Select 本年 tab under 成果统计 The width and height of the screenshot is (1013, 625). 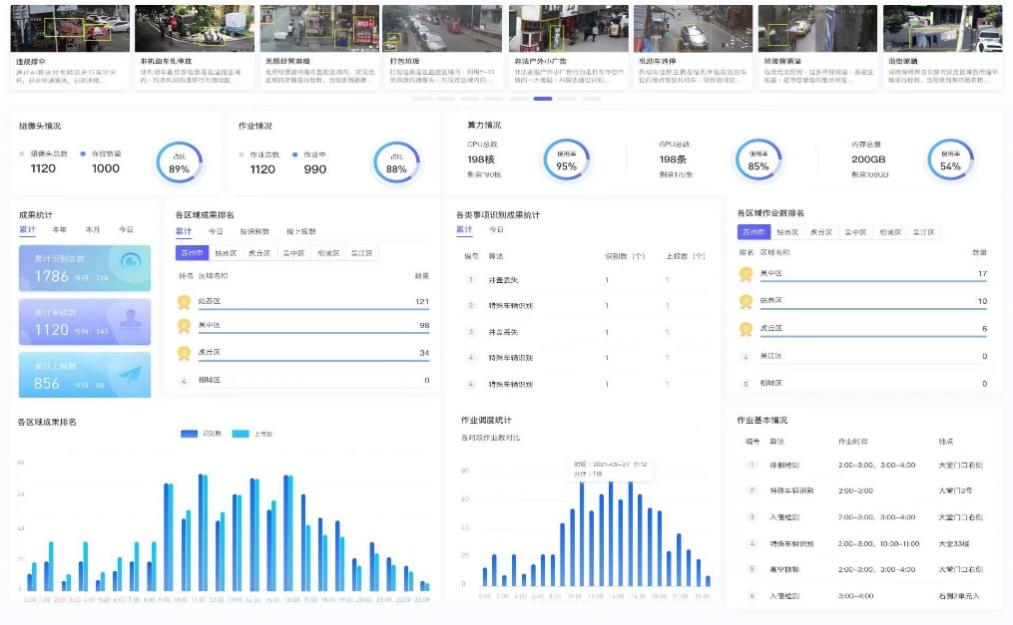[x=60, y=230]
